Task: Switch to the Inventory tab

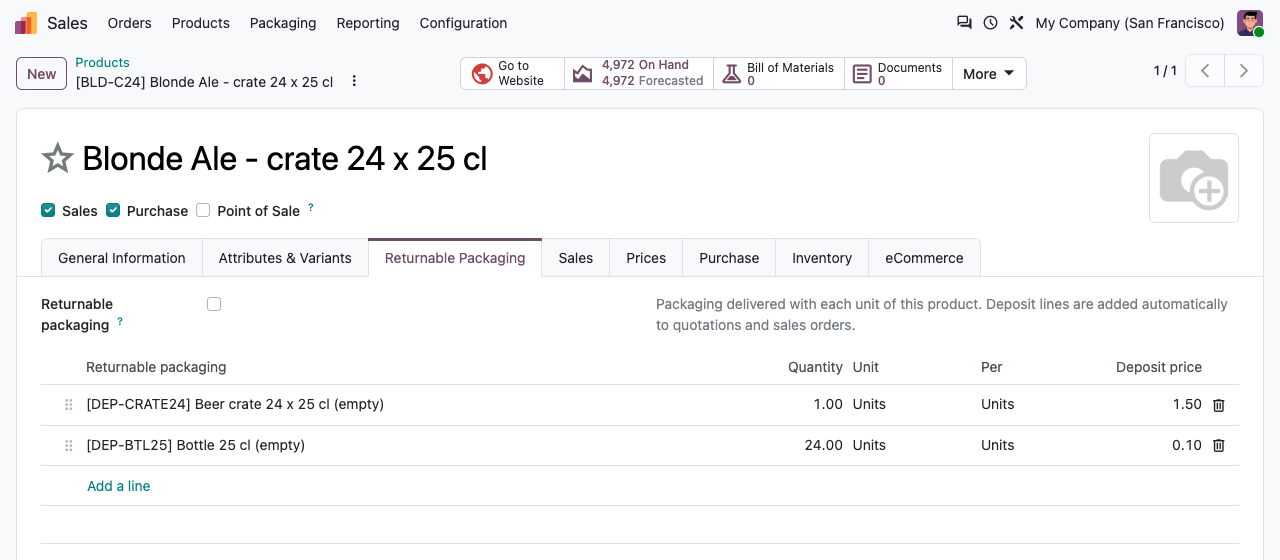Action: (x=822, y=258)
